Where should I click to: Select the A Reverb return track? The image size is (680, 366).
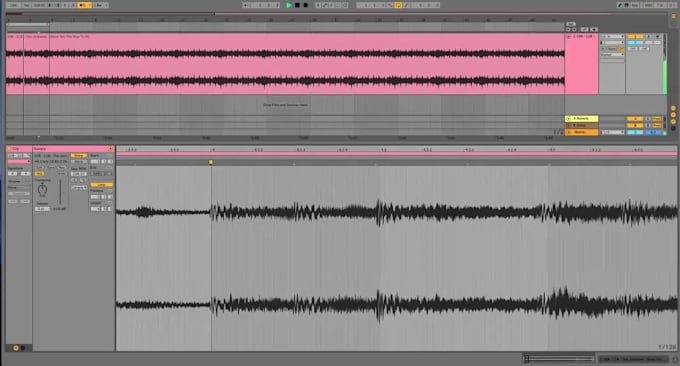(582, 118)
